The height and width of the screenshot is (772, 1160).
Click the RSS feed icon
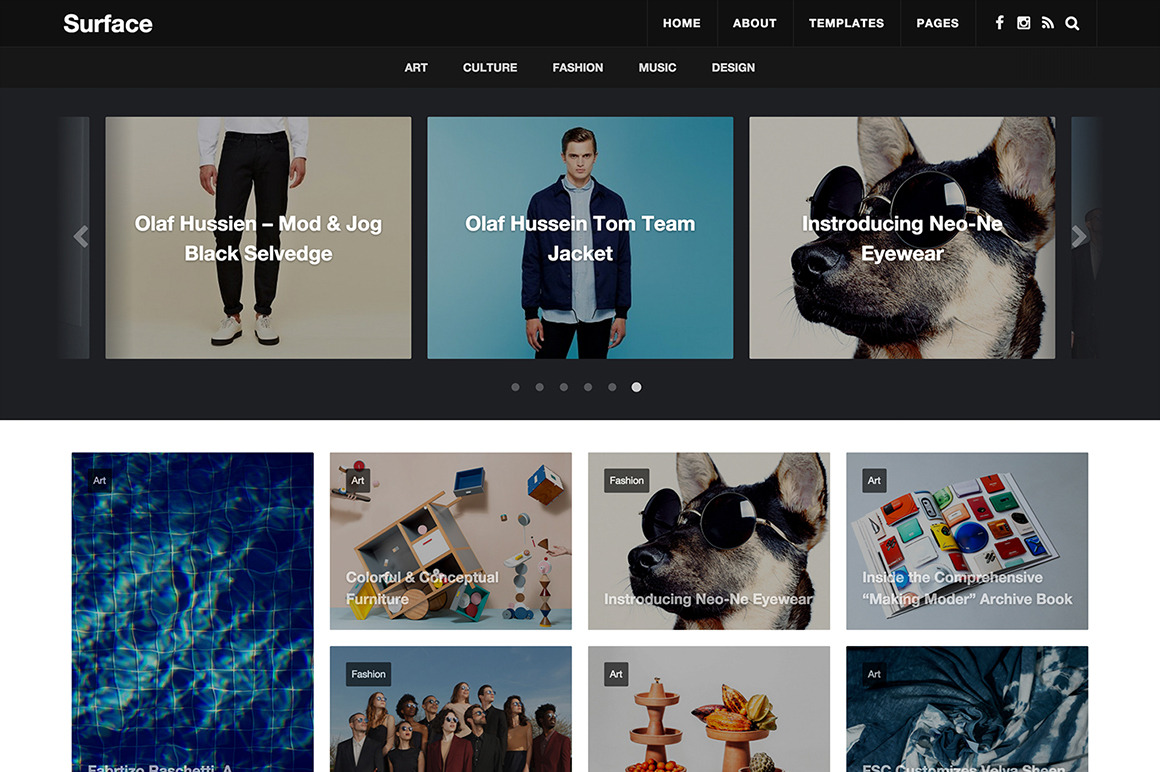coord(1047,22)
